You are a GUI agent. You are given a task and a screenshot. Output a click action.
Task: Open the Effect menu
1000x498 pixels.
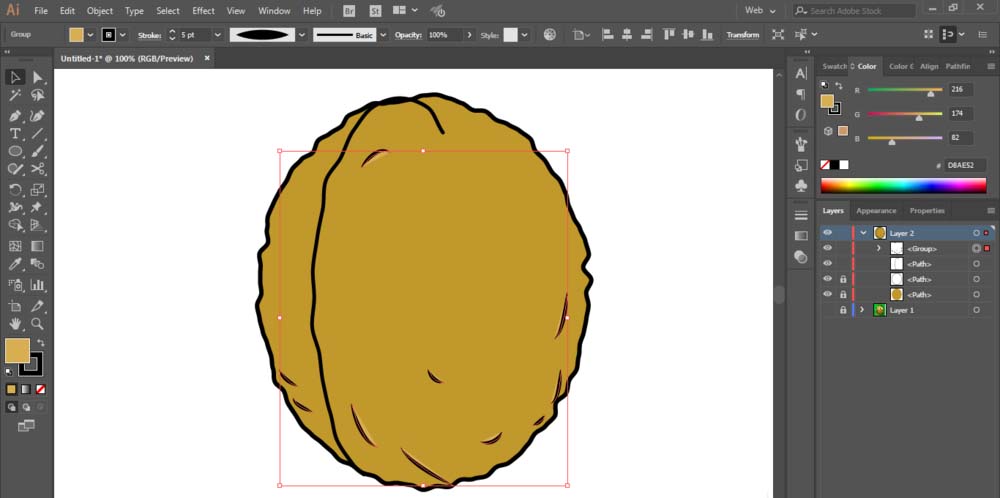tap(203, 11)
